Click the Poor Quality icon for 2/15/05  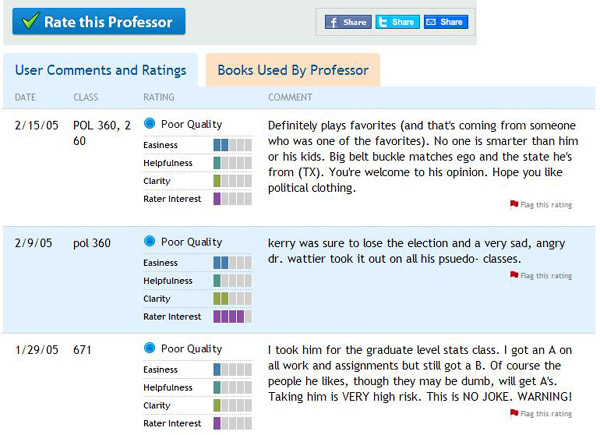point(150,125)
